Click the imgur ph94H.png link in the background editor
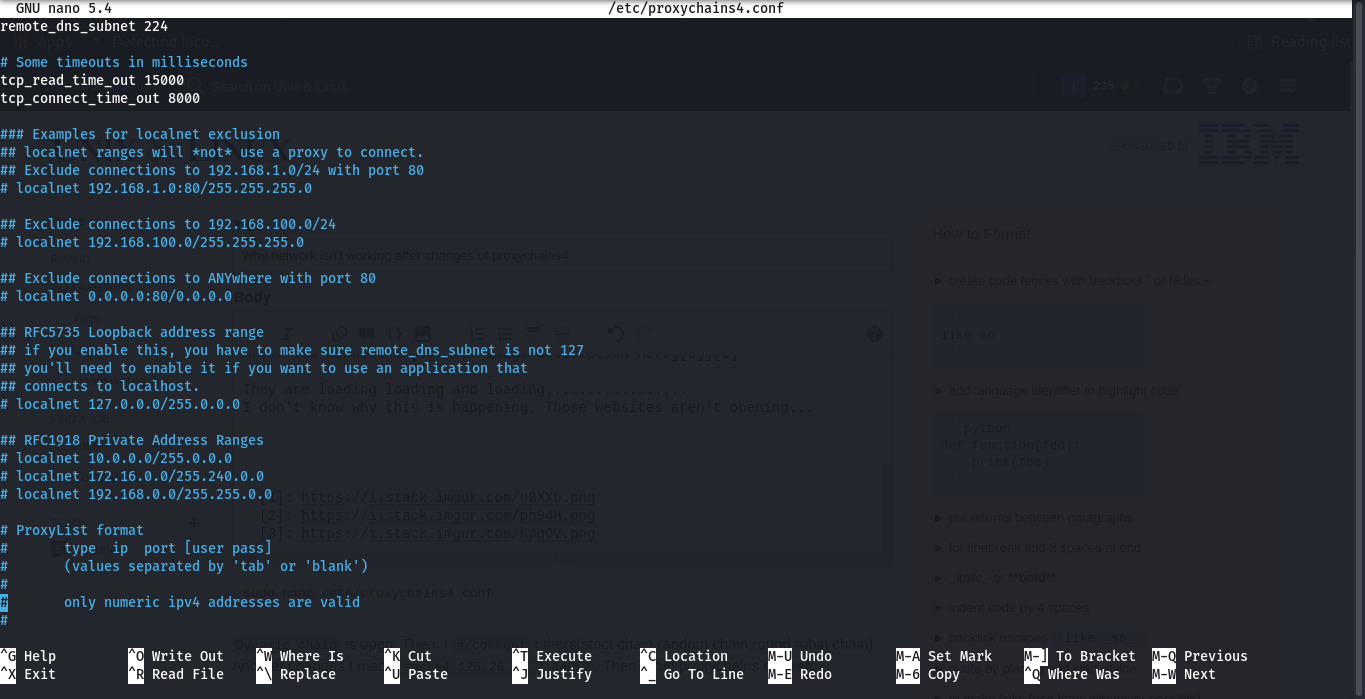The width and height of the screenshot is (1365, 699). coord(448,515)
